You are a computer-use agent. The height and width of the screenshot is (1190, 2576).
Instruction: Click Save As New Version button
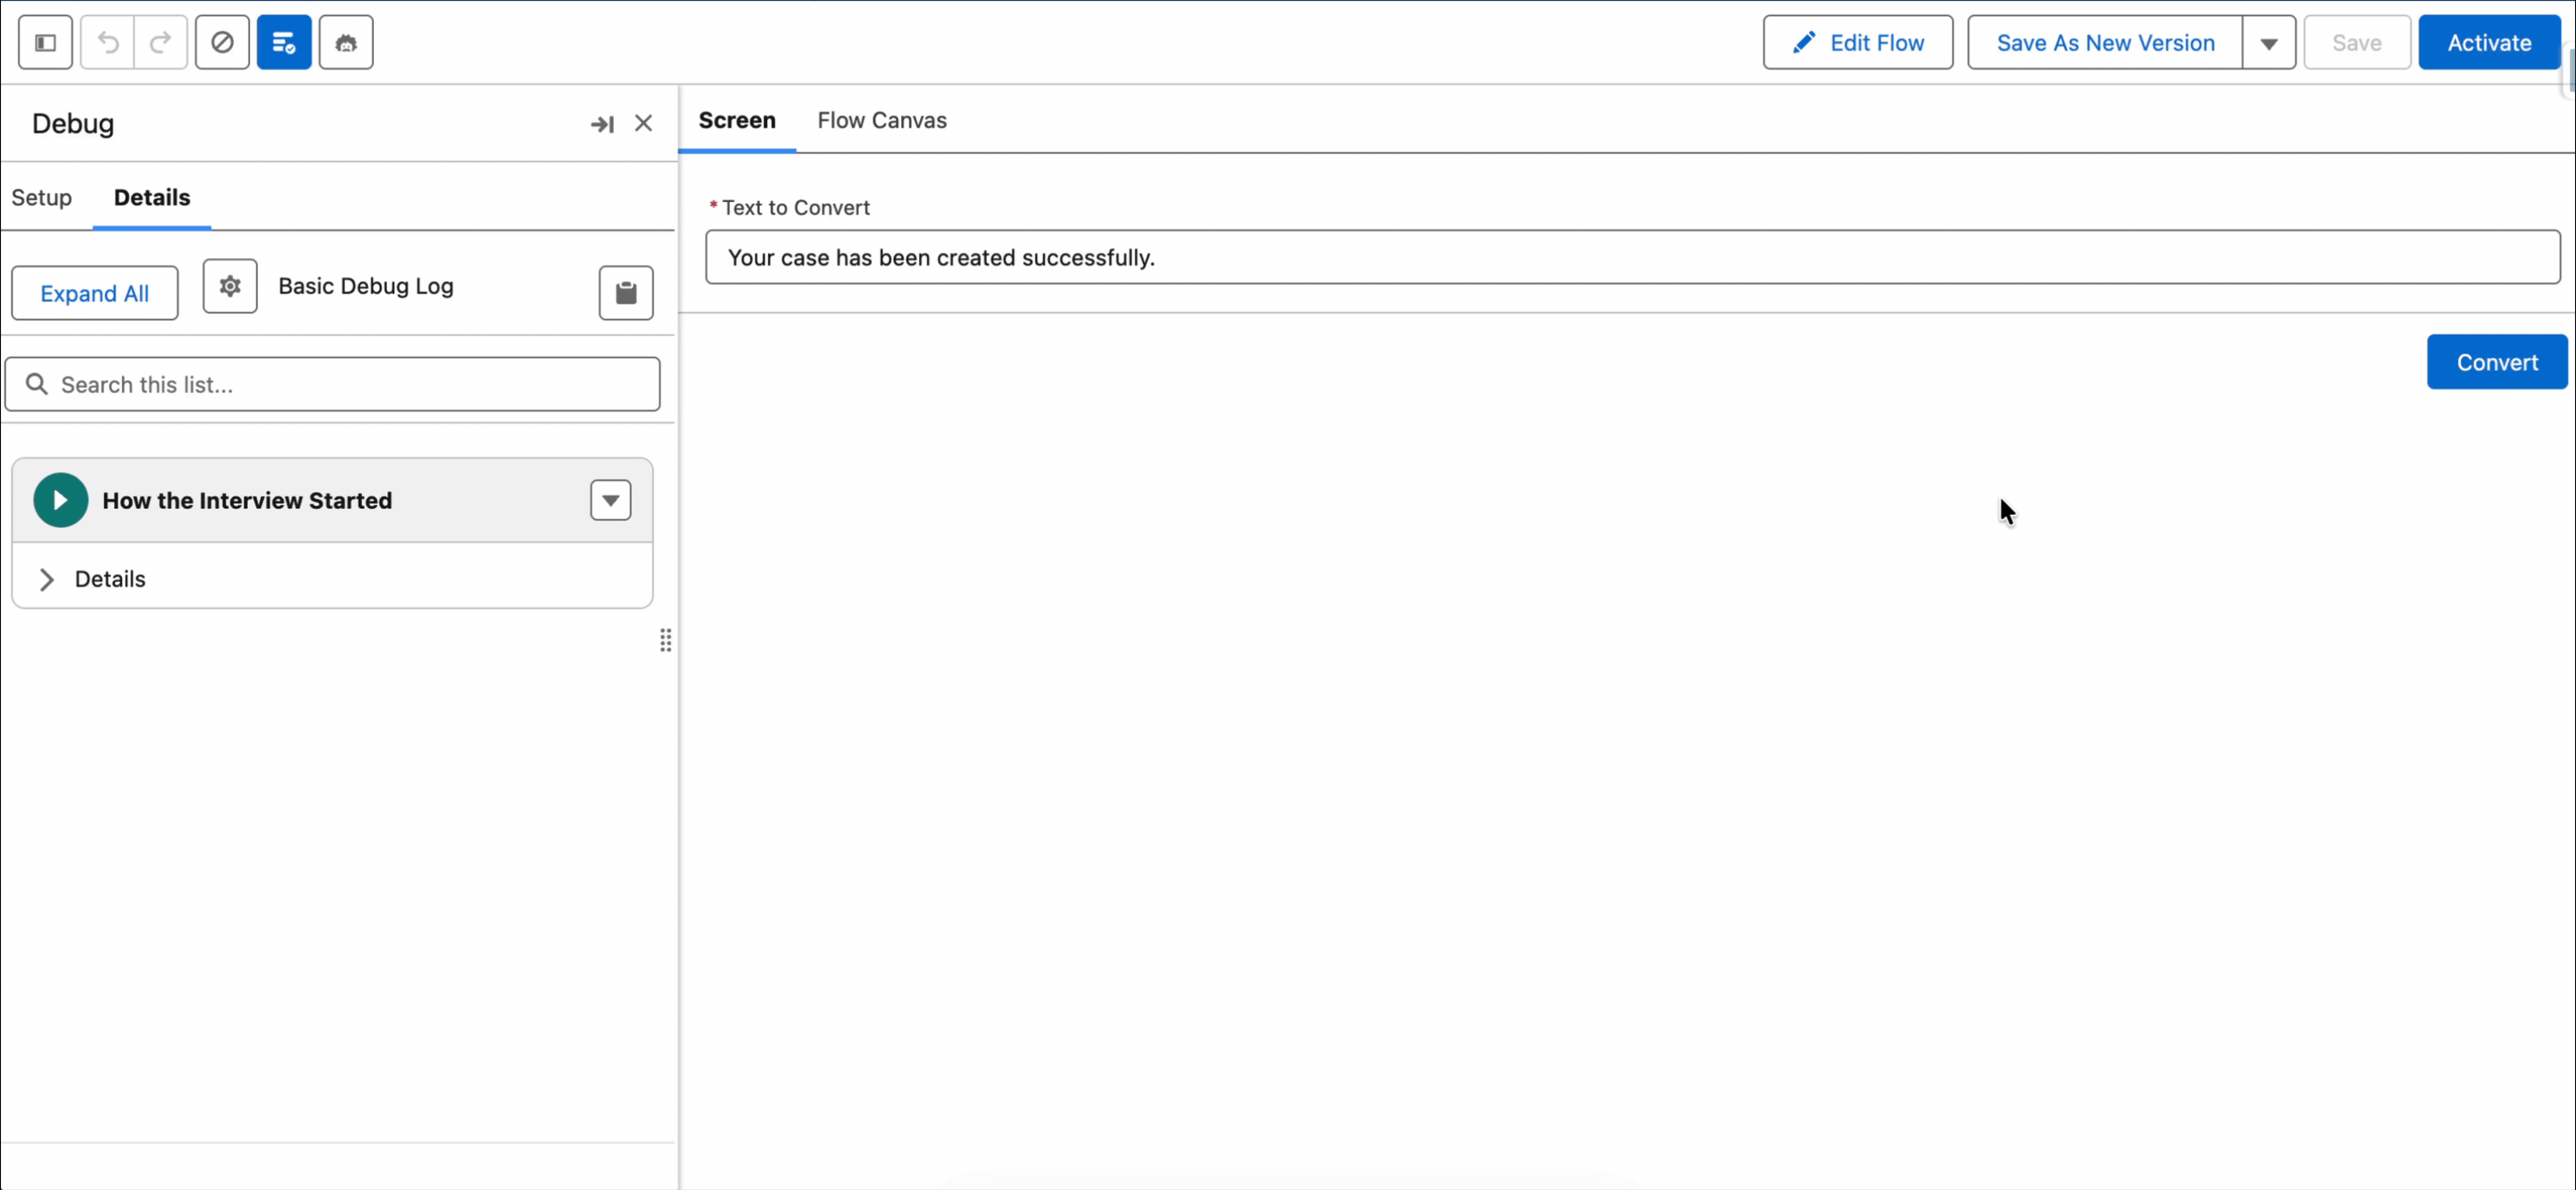pyautogui.click(x=2105, y=43)
